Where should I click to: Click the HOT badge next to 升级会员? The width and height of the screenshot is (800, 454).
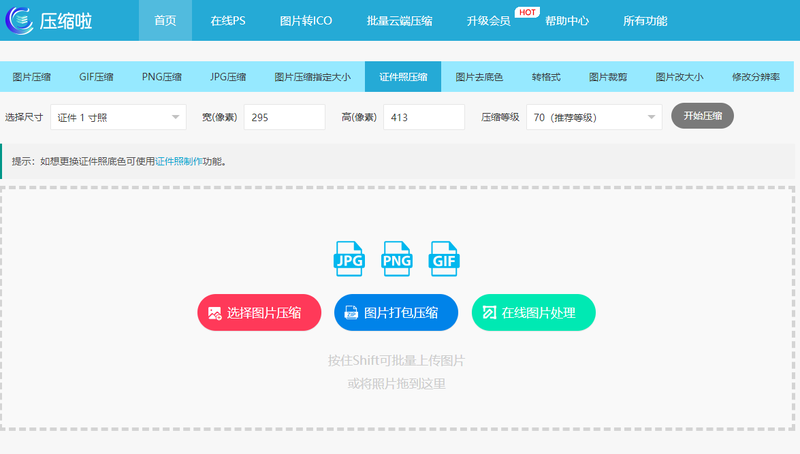pos(527,12)
